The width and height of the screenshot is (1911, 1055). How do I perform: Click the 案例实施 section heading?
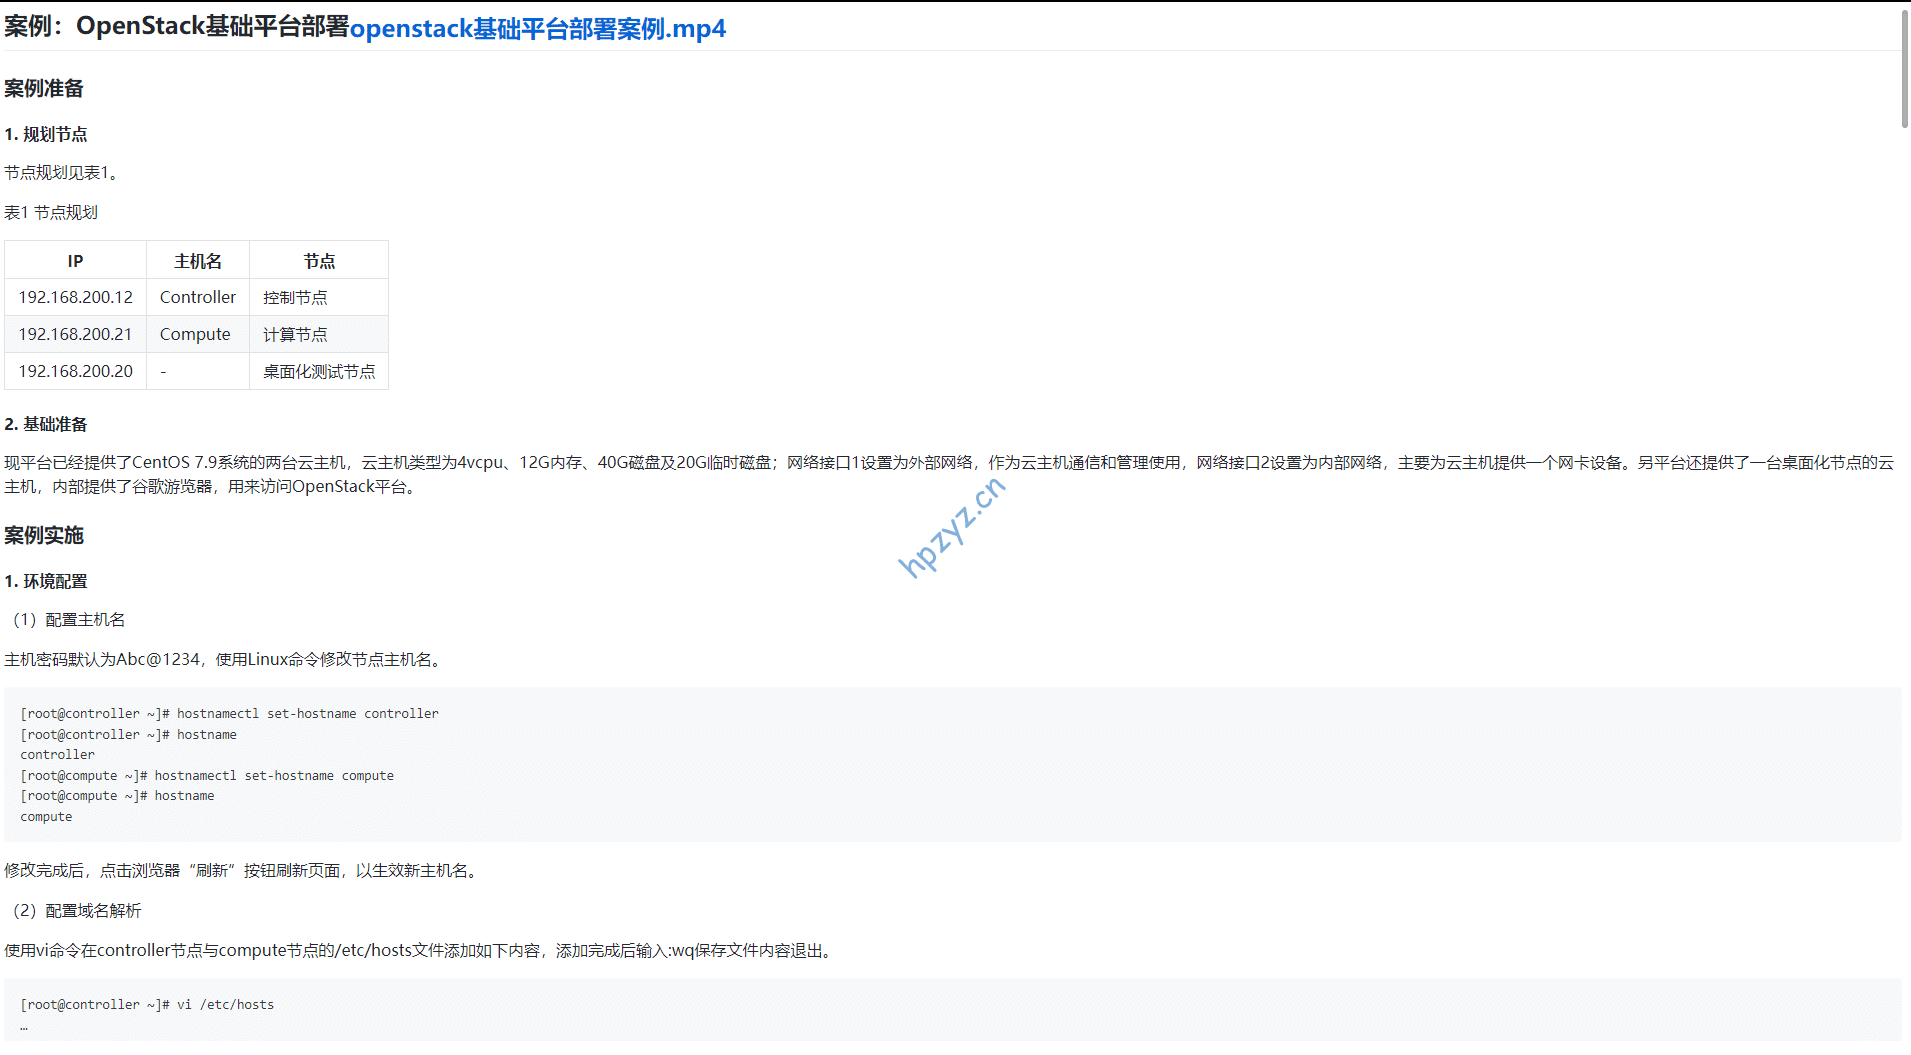44,536
